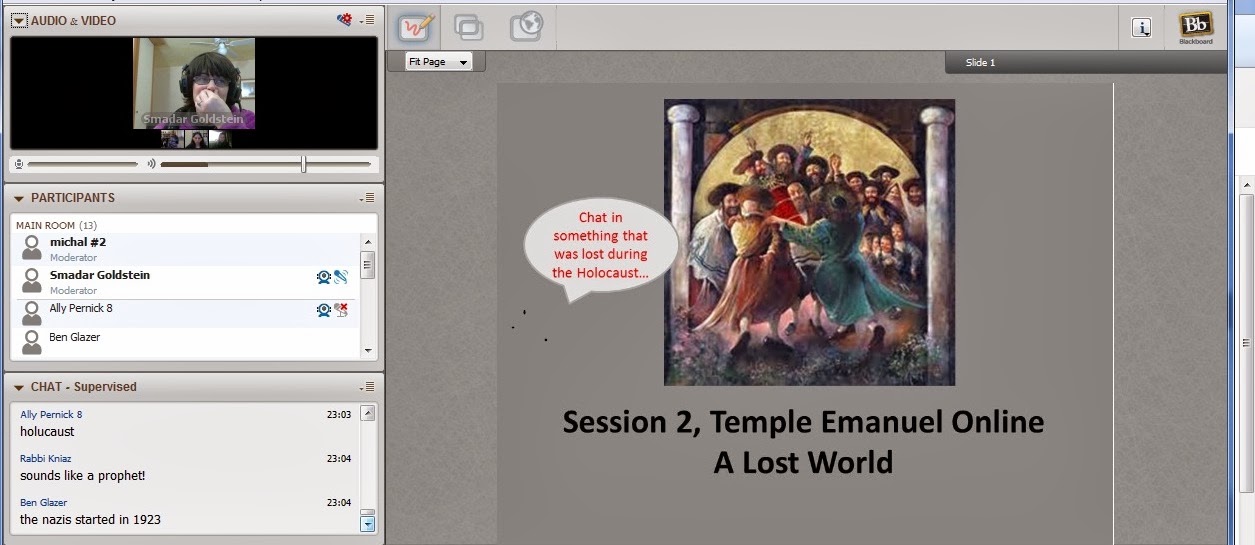Select the Whiteboard mode icon
The height and width of the screenshot is (545, 1255).
[x=415, y=27]
